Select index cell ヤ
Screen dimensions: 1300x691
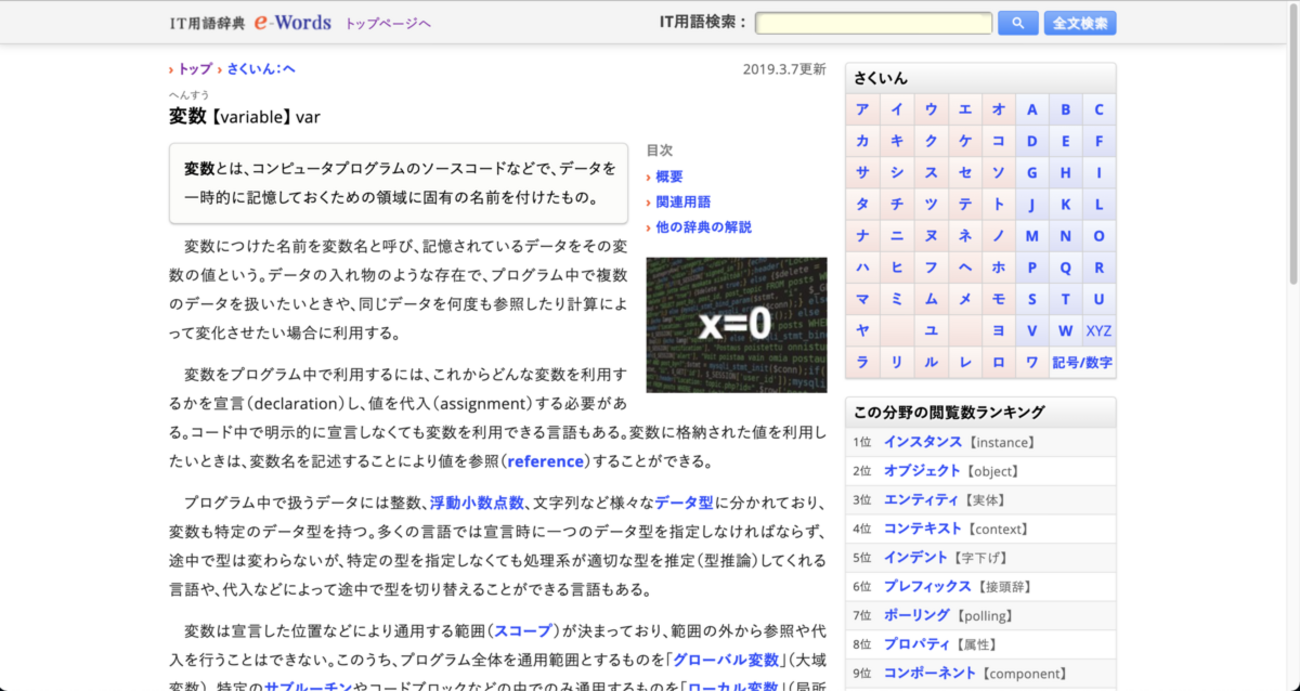point(862,330)
